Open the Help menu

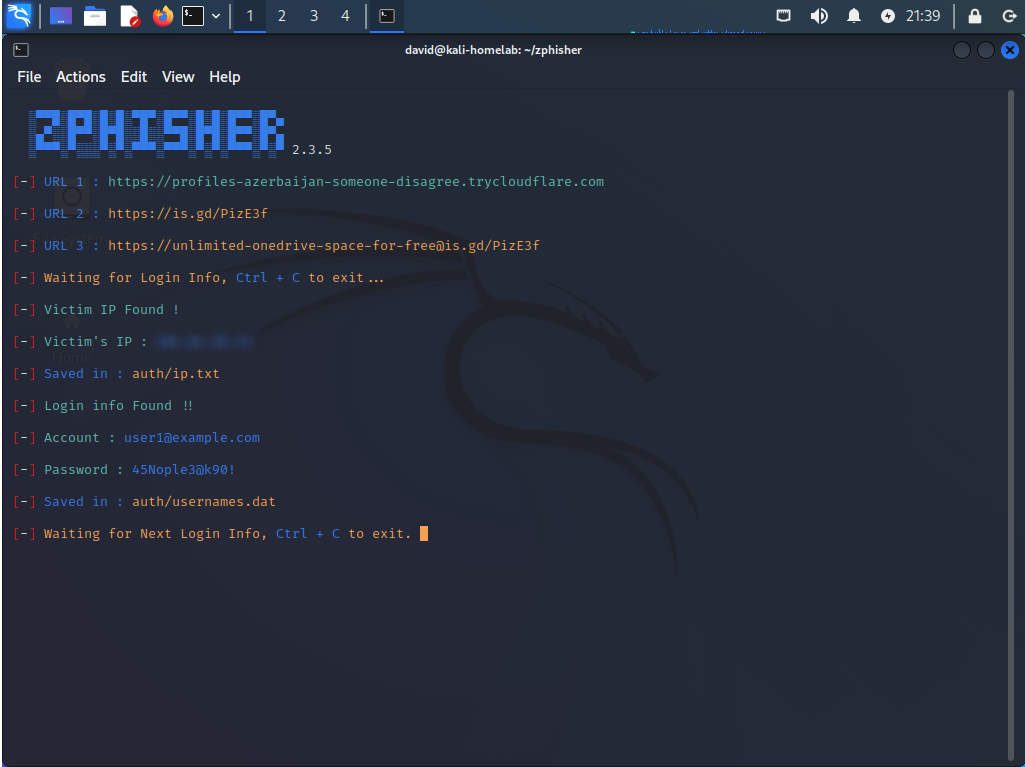[225, 77]
